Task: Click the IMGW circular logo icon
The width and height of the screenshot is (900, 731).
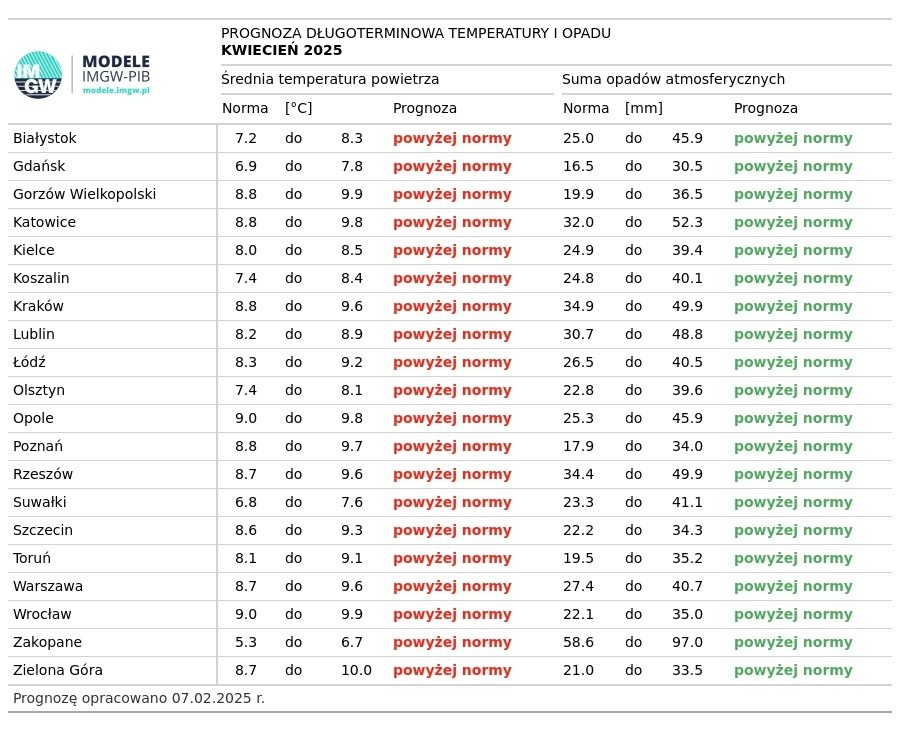Action: click(38, 75)
